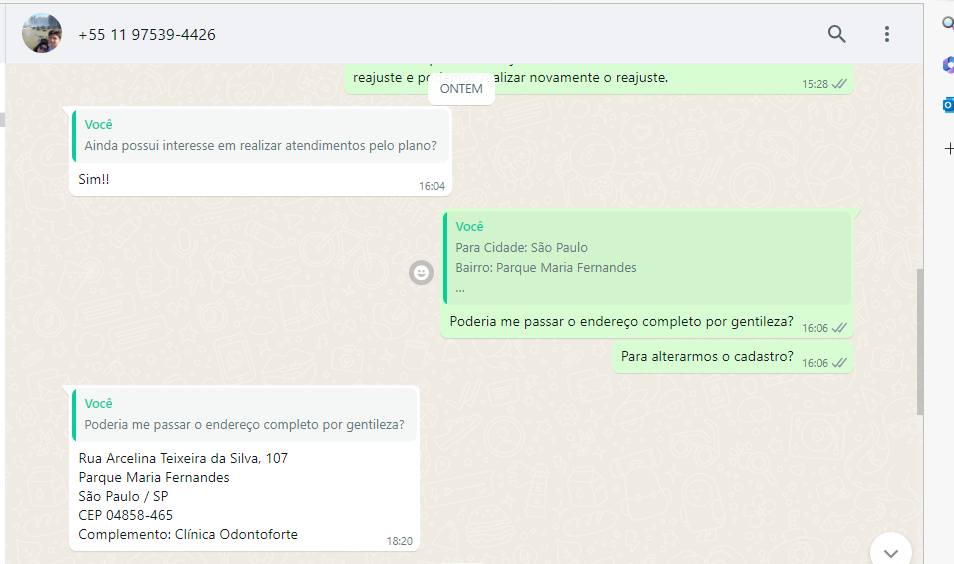Click the timestamp 16:04
Viewport: 954px width, 564px height.
(x=431, y=186)
